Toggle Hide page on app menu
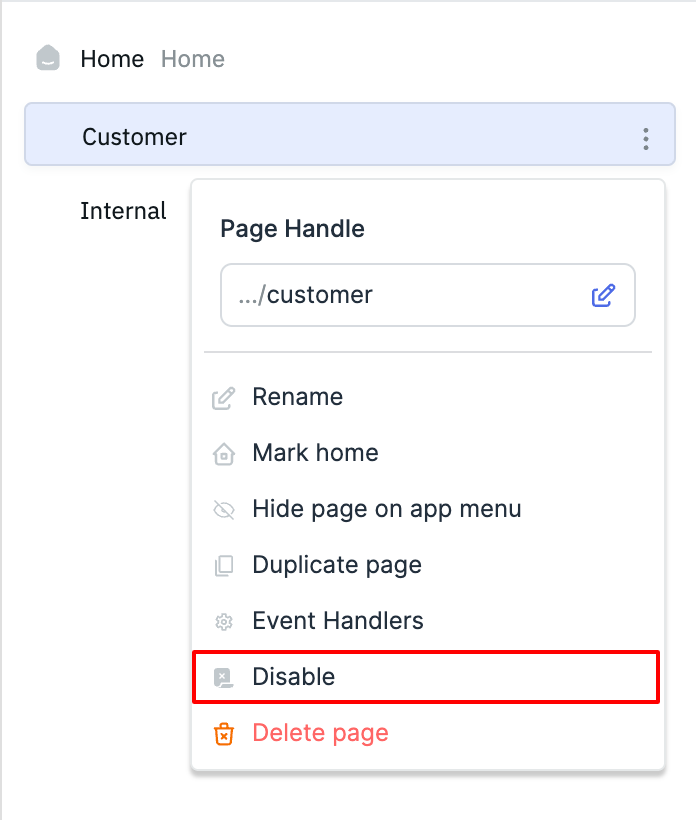This screenshot has width=696, height=820. click(x=386, y=509)
